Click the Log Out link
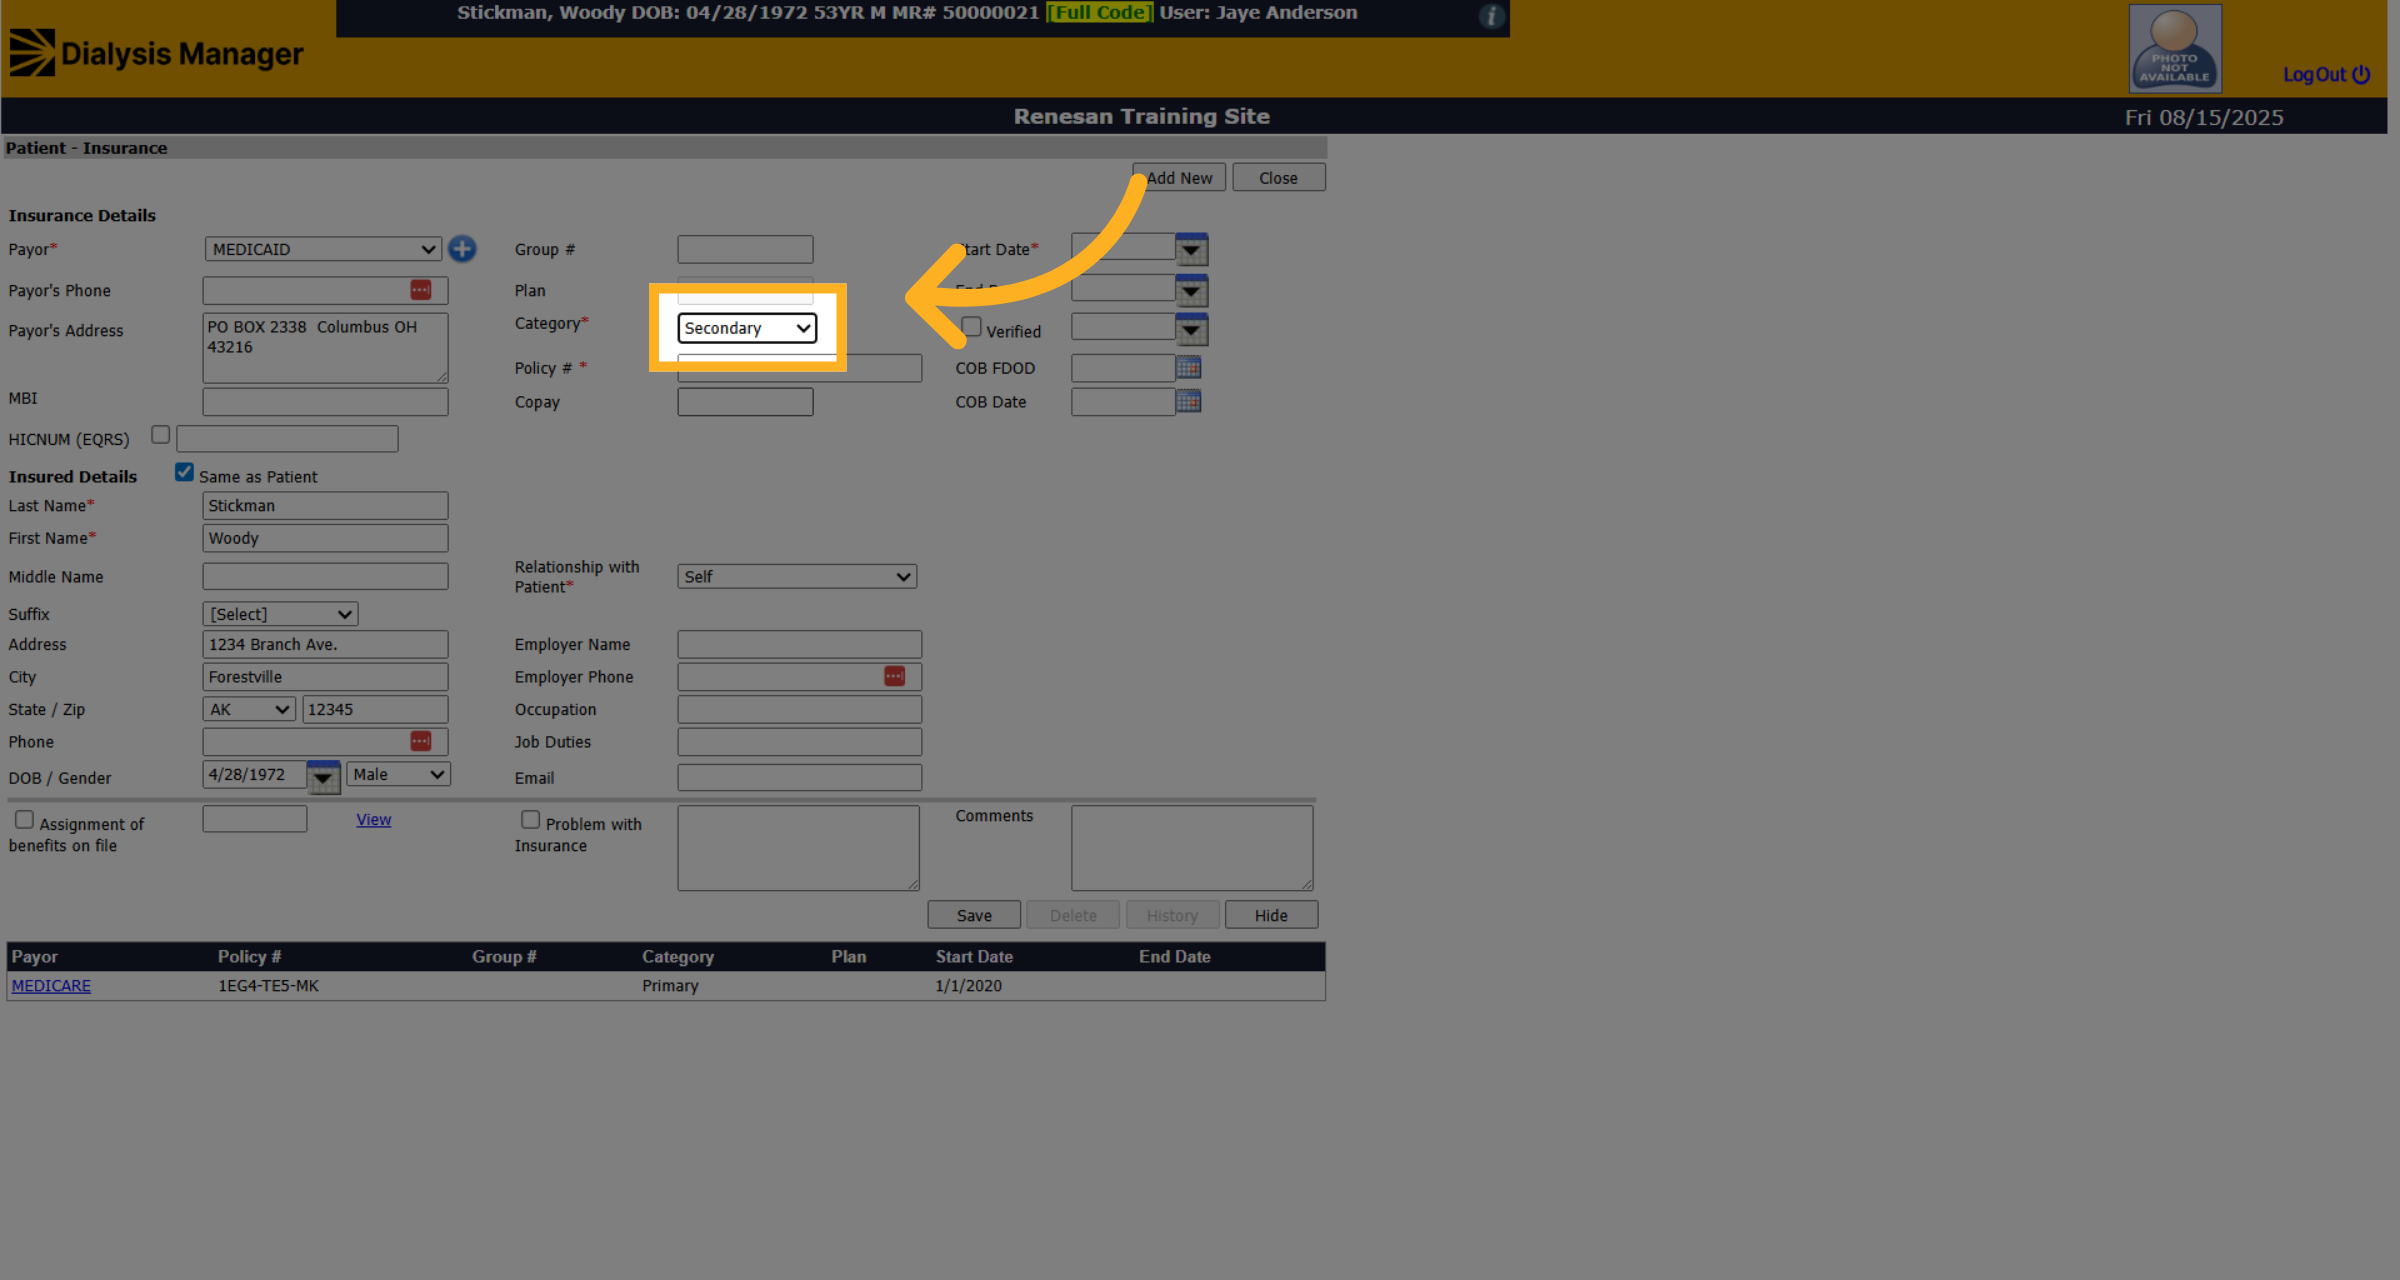2400x1280 pixels. click(2326, 75)
